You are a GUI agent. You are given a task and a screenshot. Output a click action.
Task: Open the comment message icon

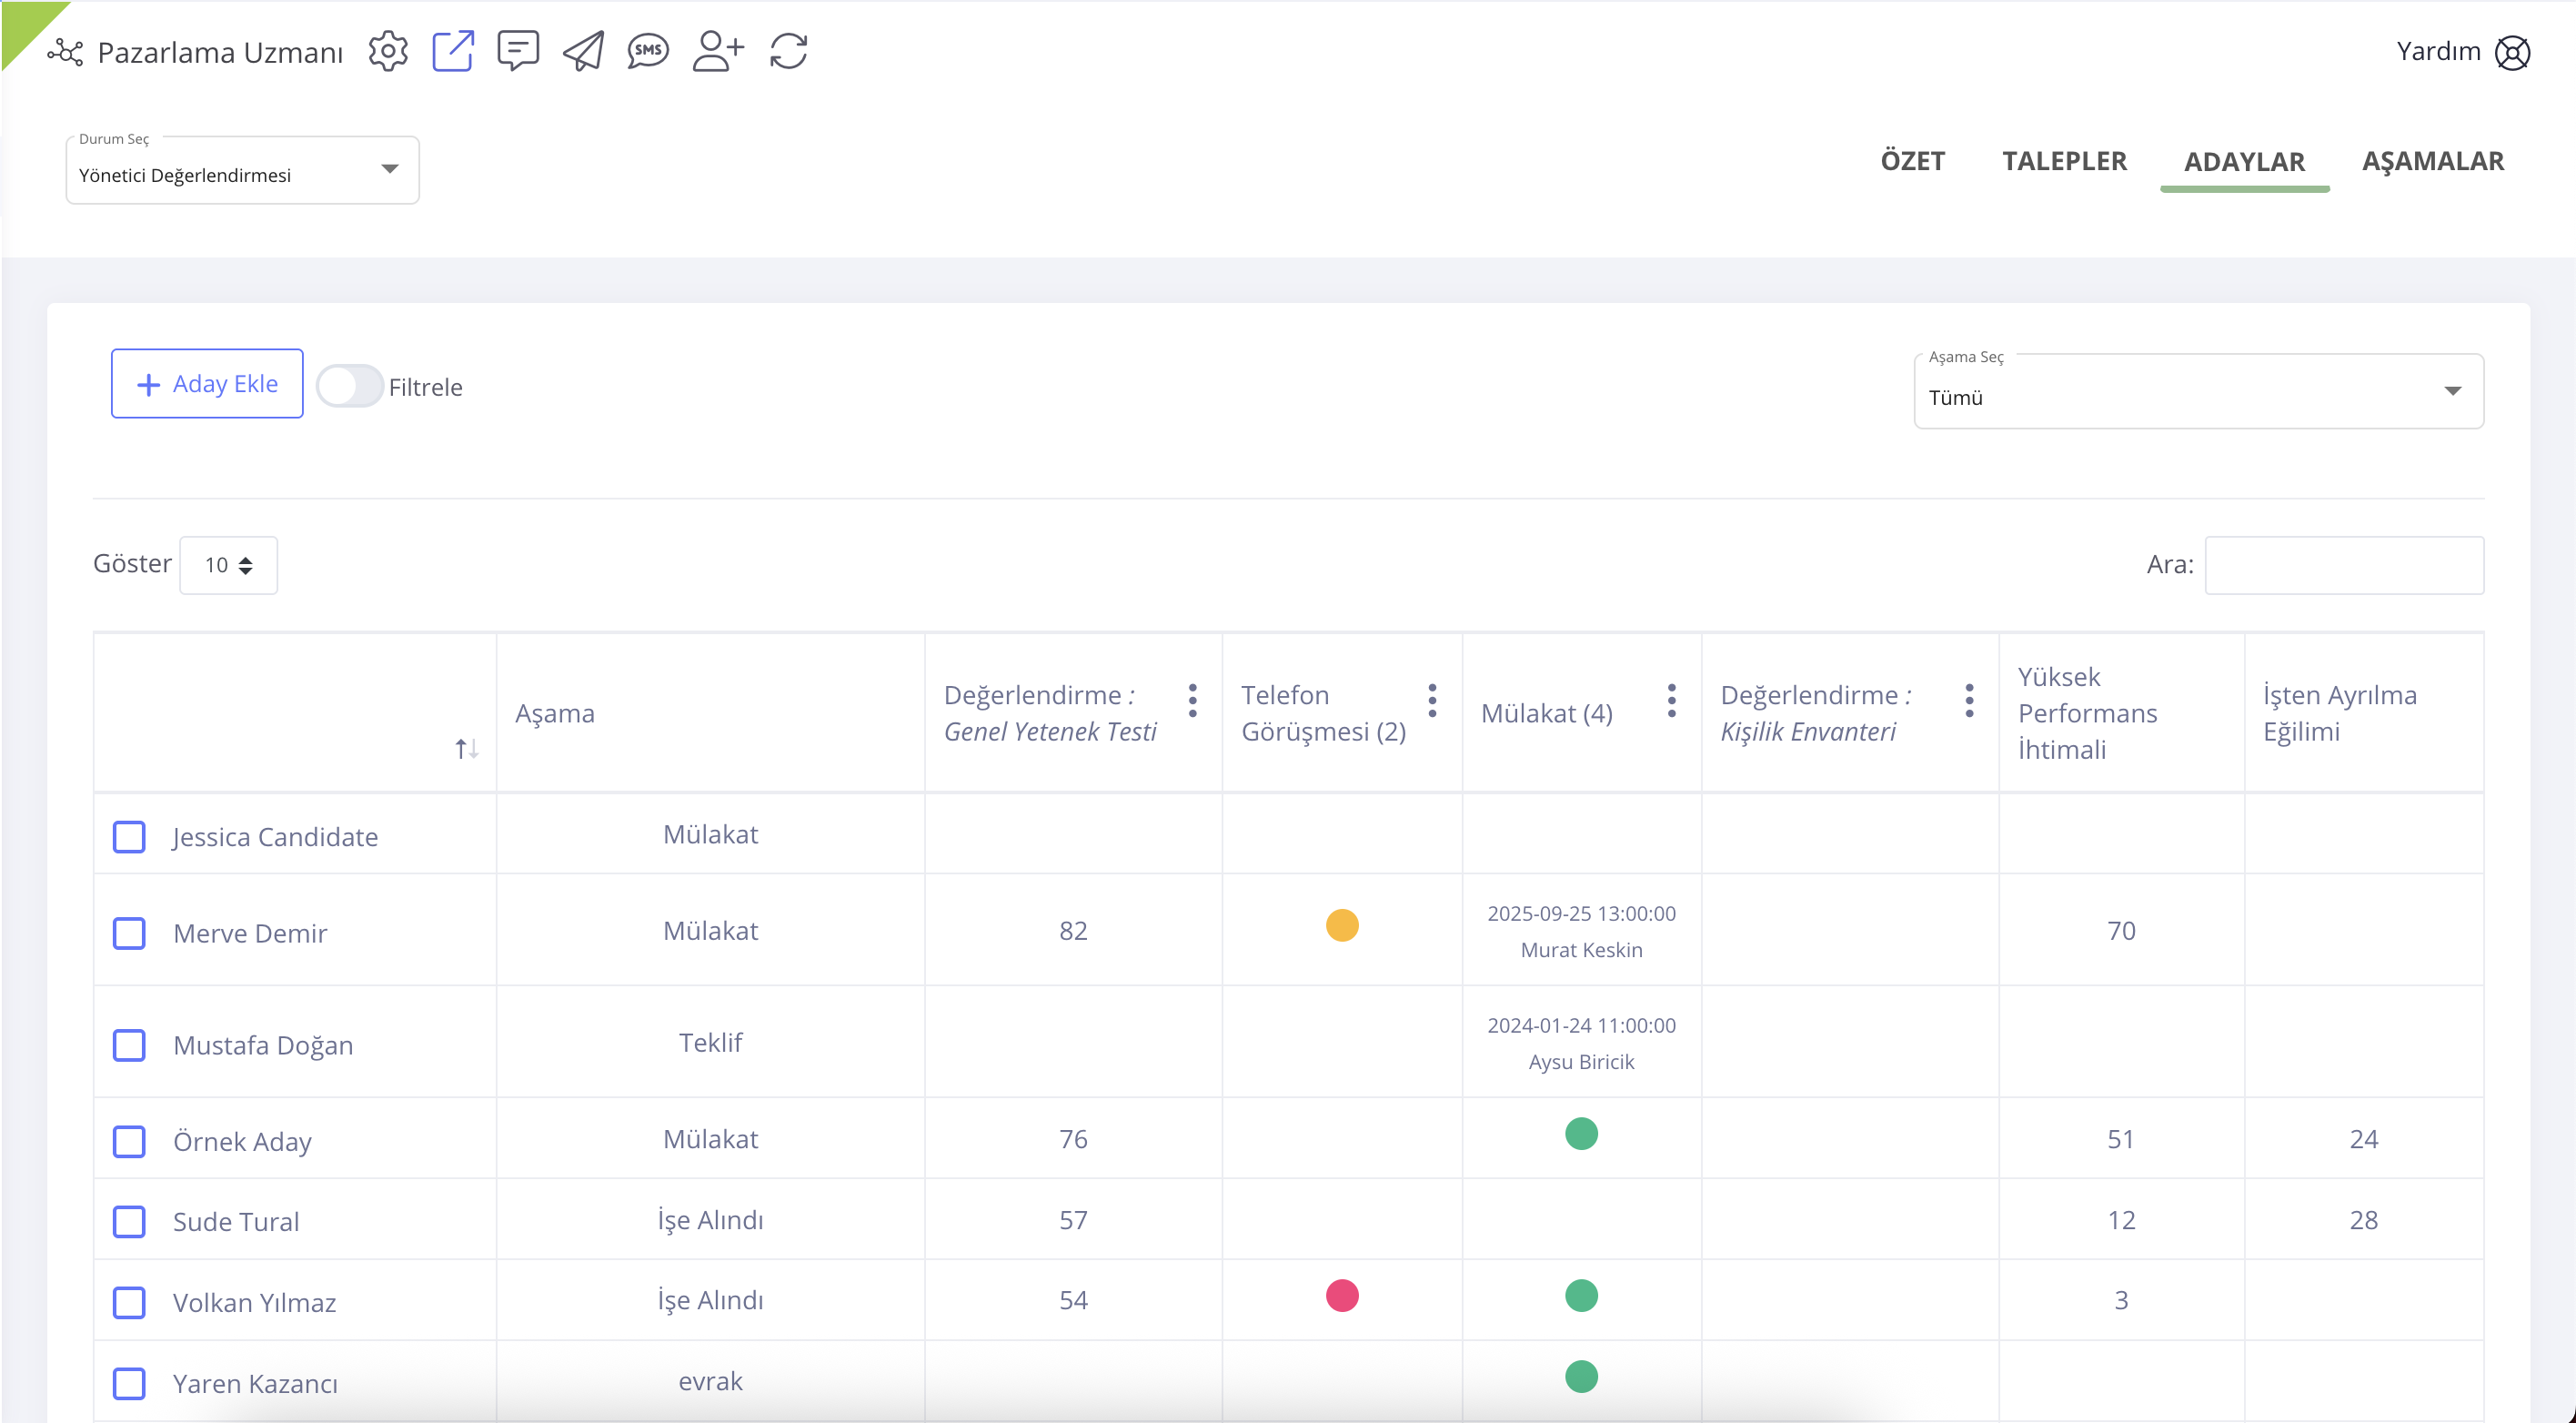[x=518, y=51]
